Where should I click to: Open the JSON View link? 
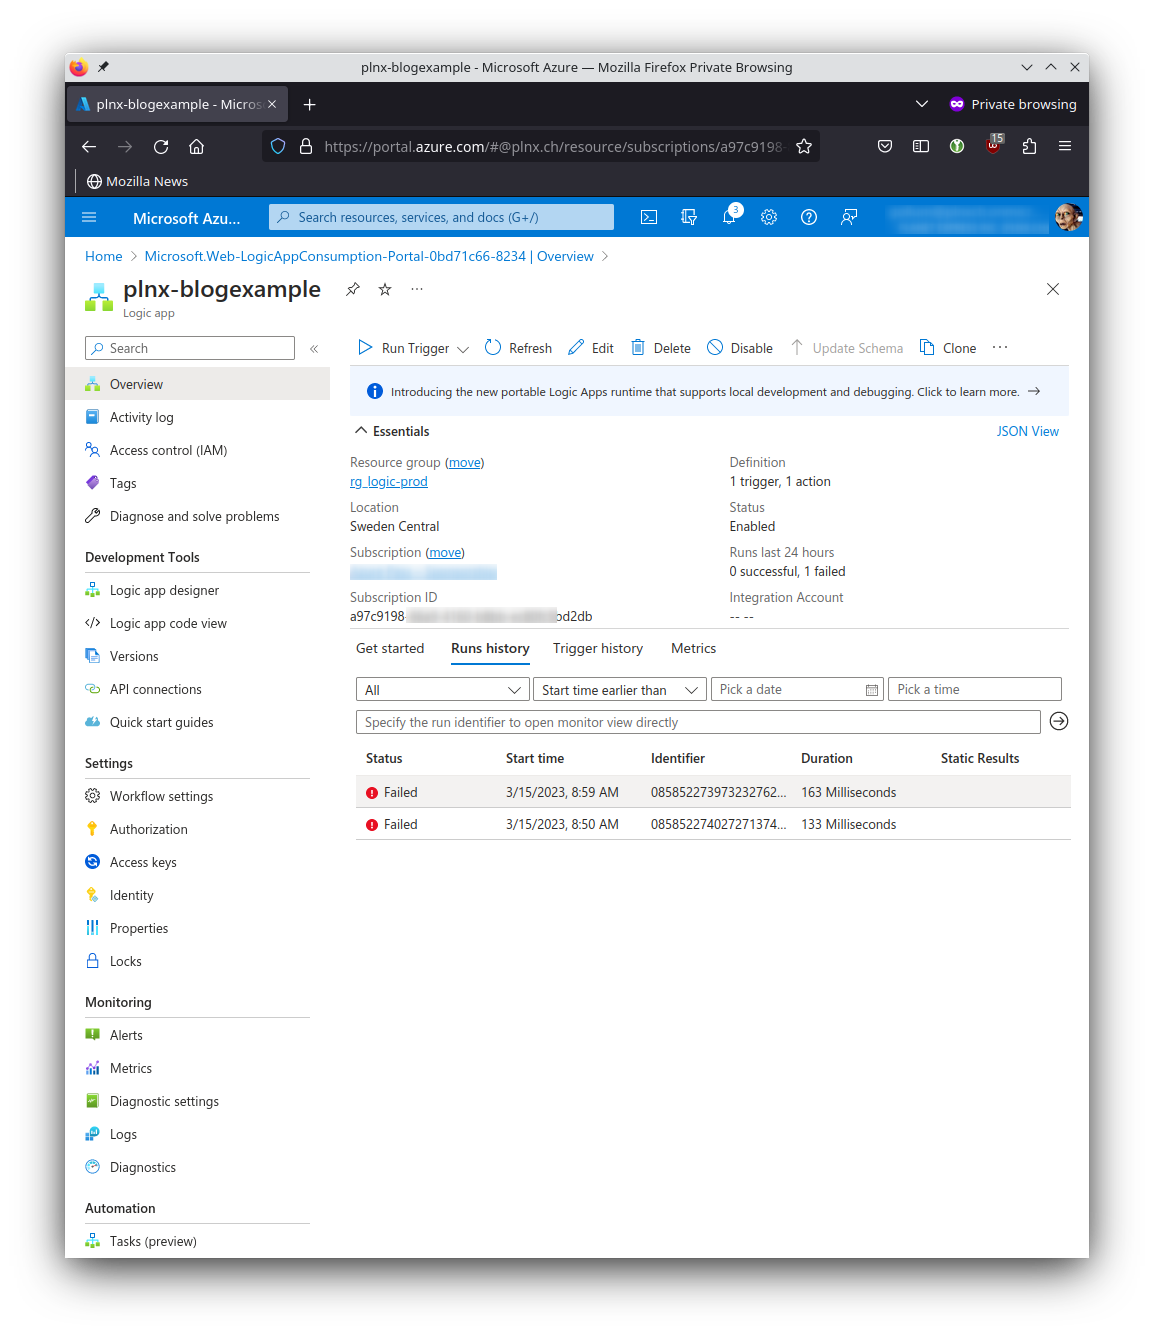pos(1027,431)
